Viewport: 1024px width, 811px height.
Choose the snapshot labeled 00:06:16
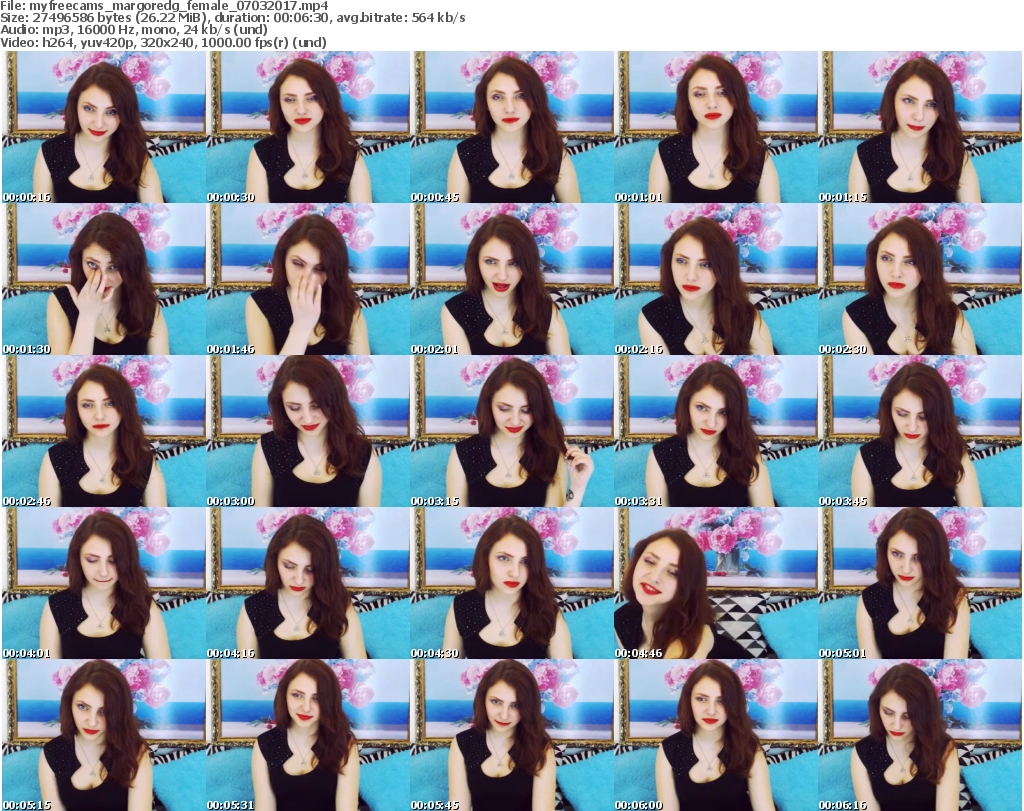[920, 735]
